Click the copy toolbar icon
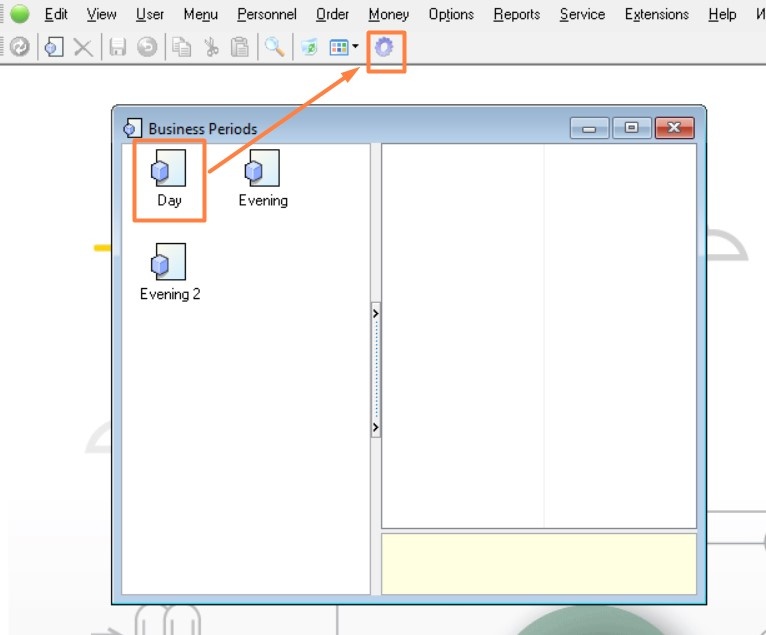766x635 pixels. [181, 47]
